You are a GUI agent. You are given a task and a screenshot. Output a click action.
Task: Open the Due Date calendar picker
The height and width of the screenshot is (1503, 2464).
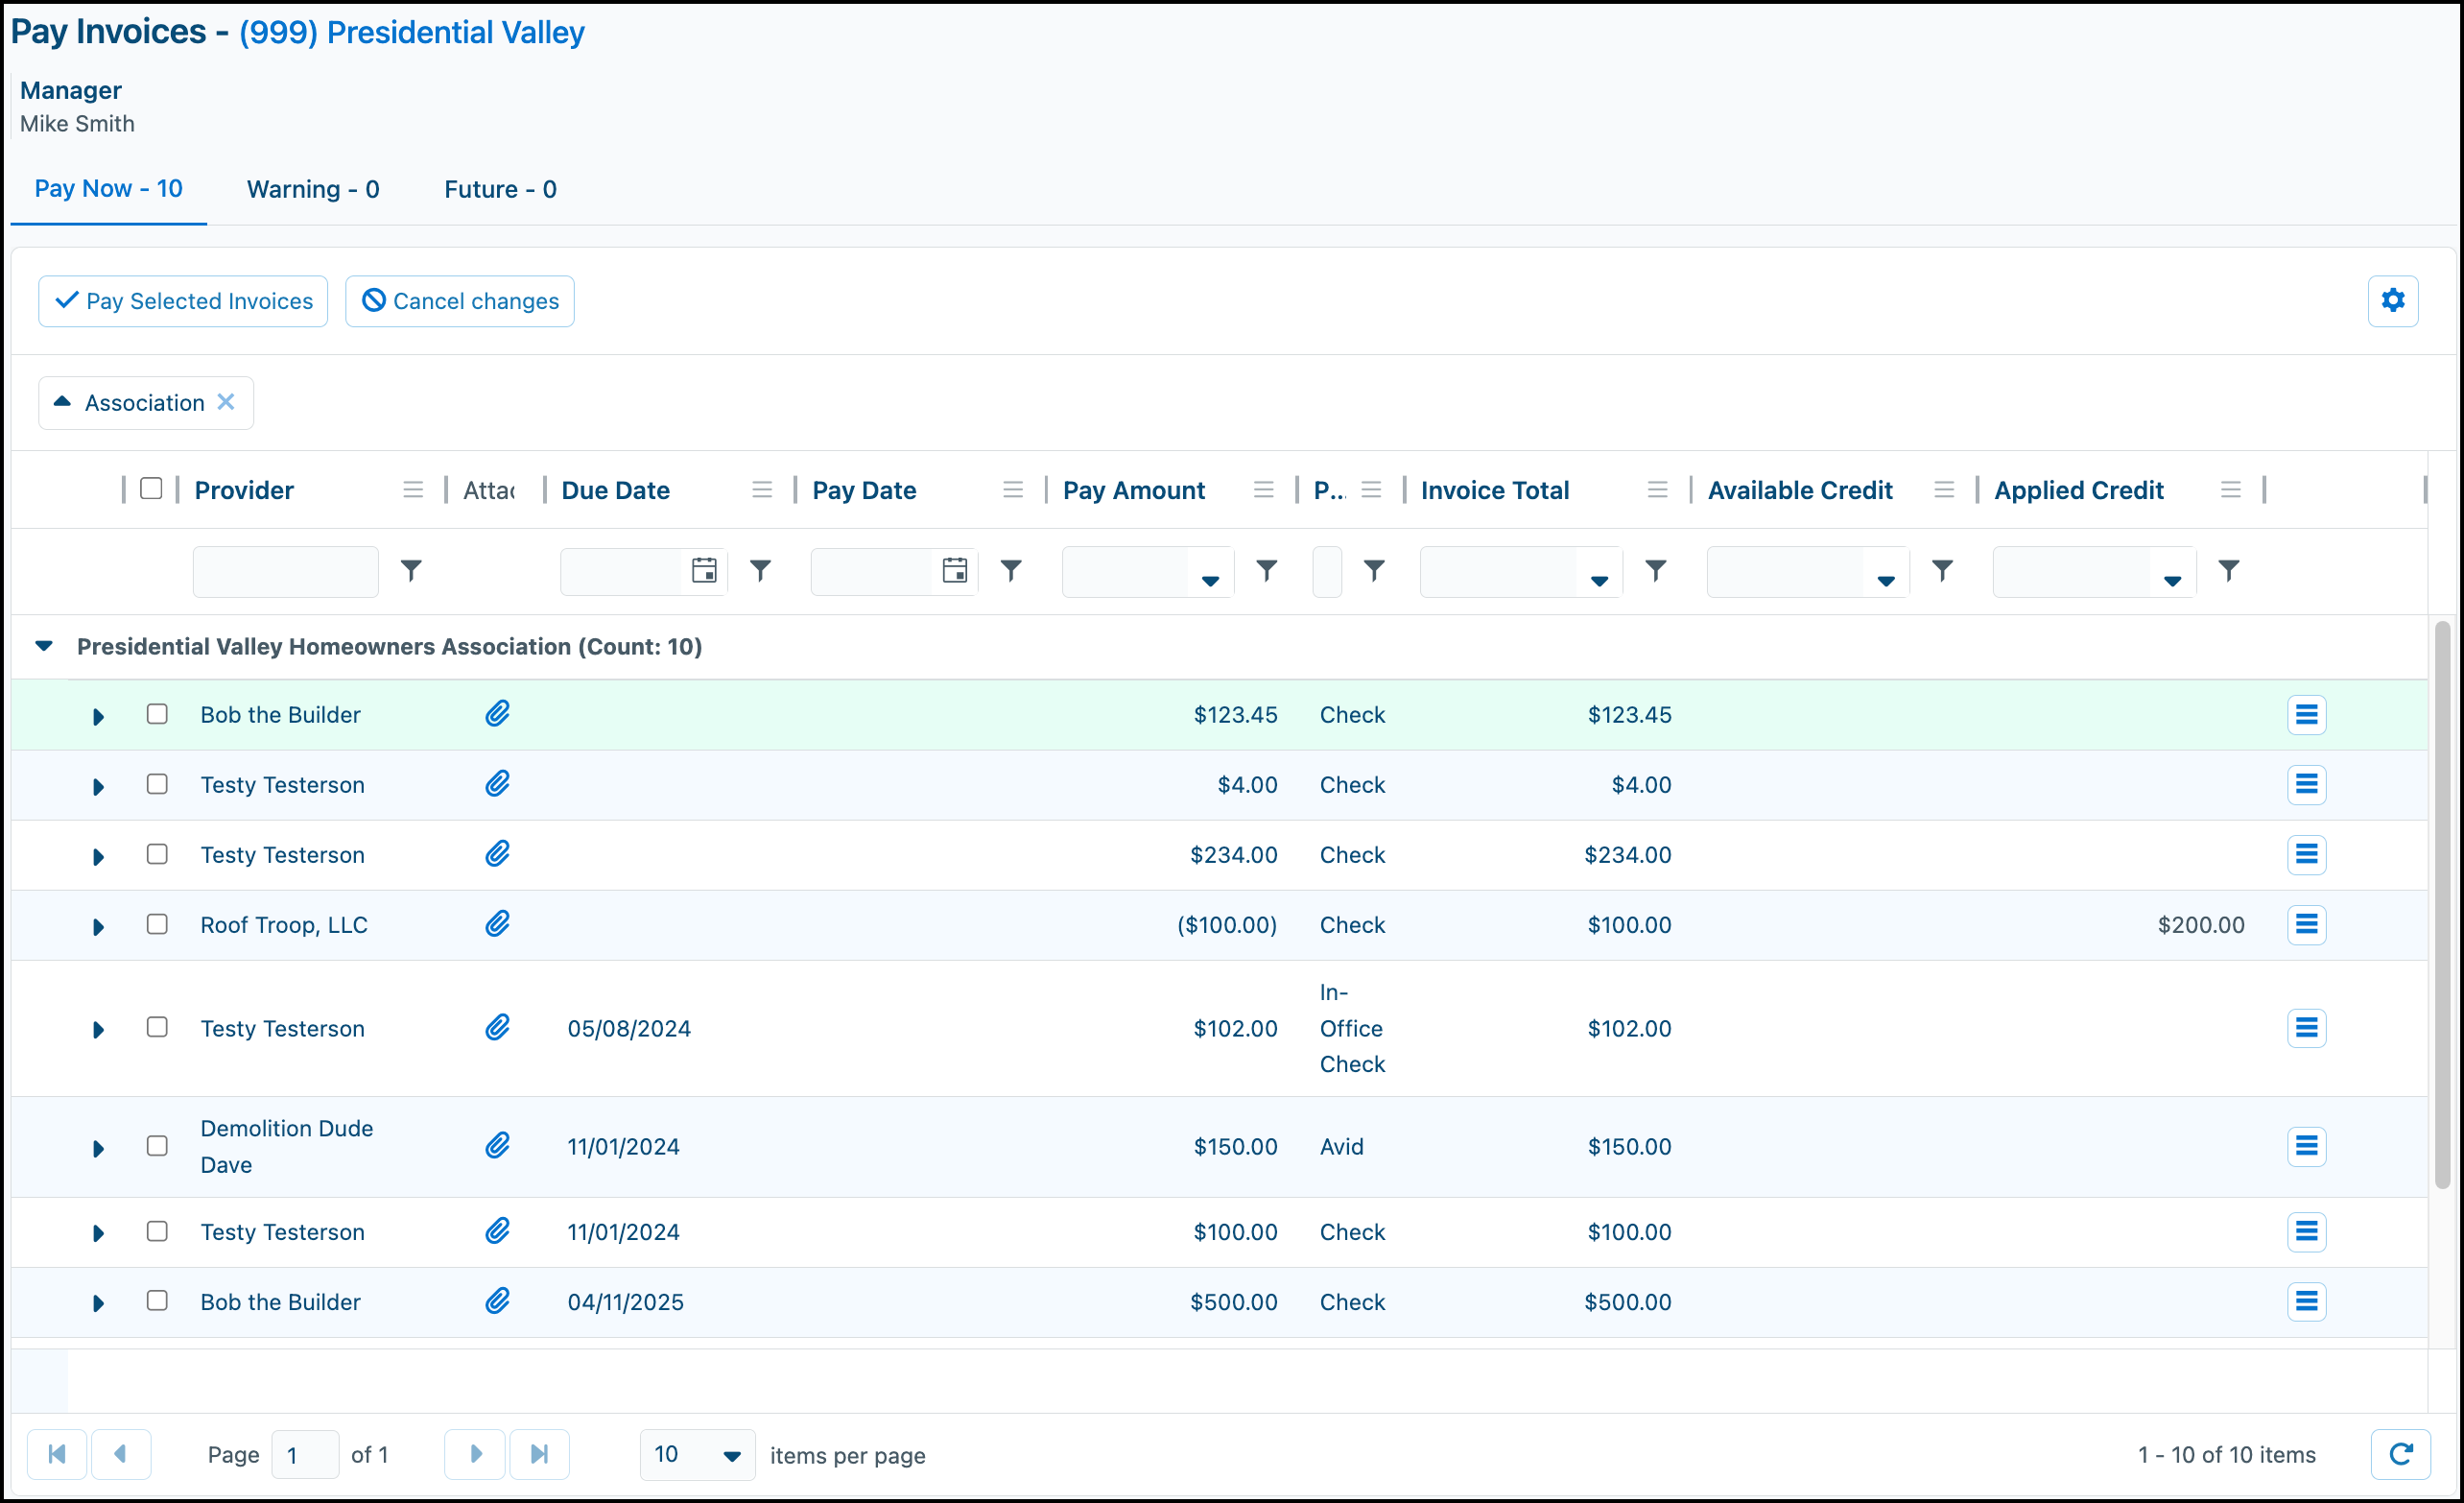coord(704,571)
